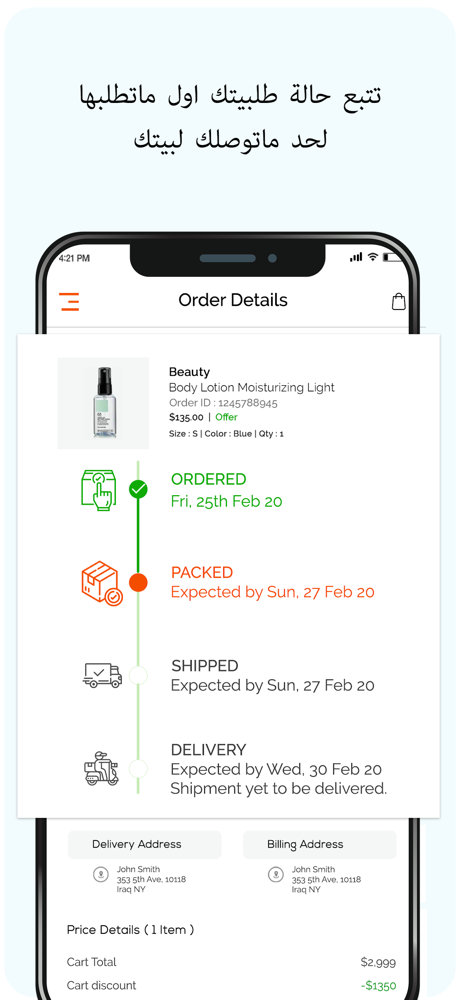Click the green Ordered checkmark marker
462x1000 pixels.
click(138, 490)
